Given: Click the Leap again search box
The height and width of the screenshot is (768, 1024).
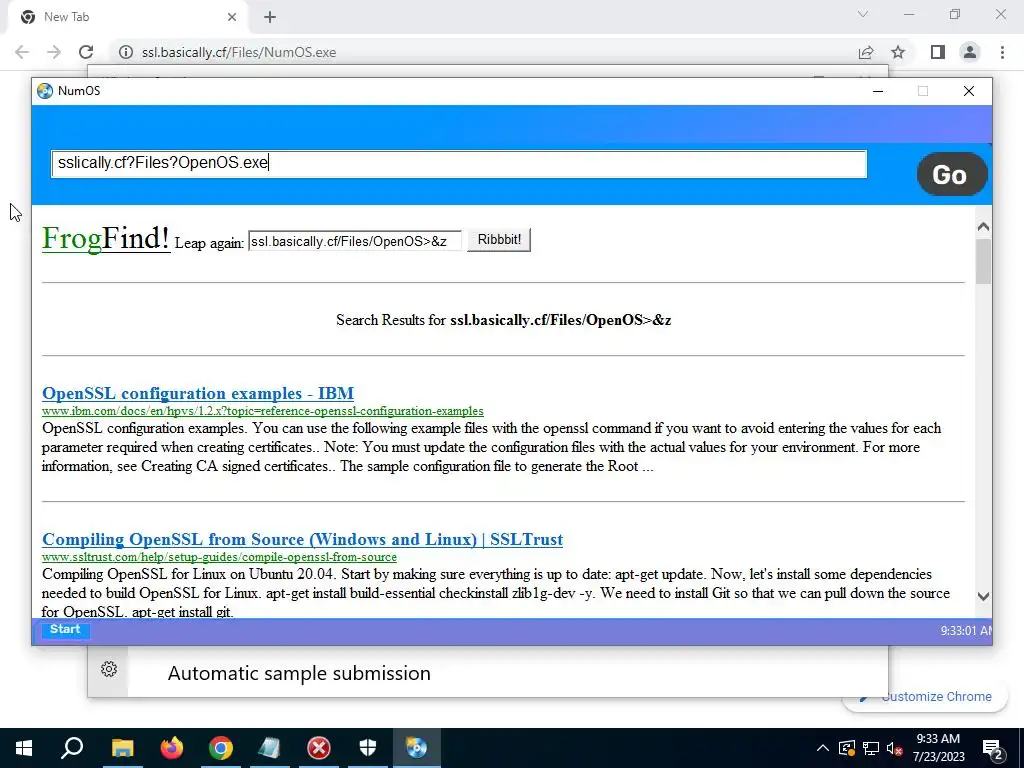Looking at the screenshot, I should pyautogui.click(x=355, y=241).
